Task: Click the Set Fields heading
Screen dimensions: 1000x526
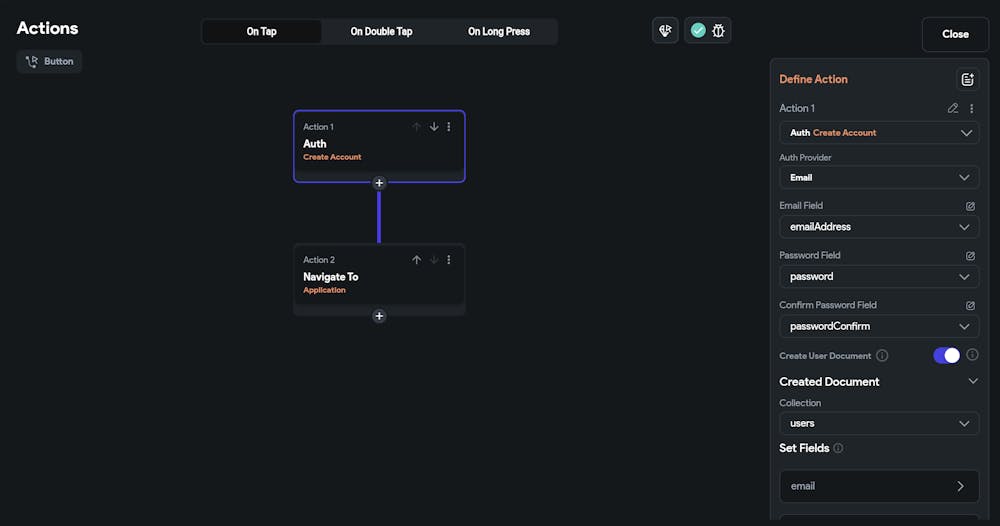Action: (x=804, y=448)
